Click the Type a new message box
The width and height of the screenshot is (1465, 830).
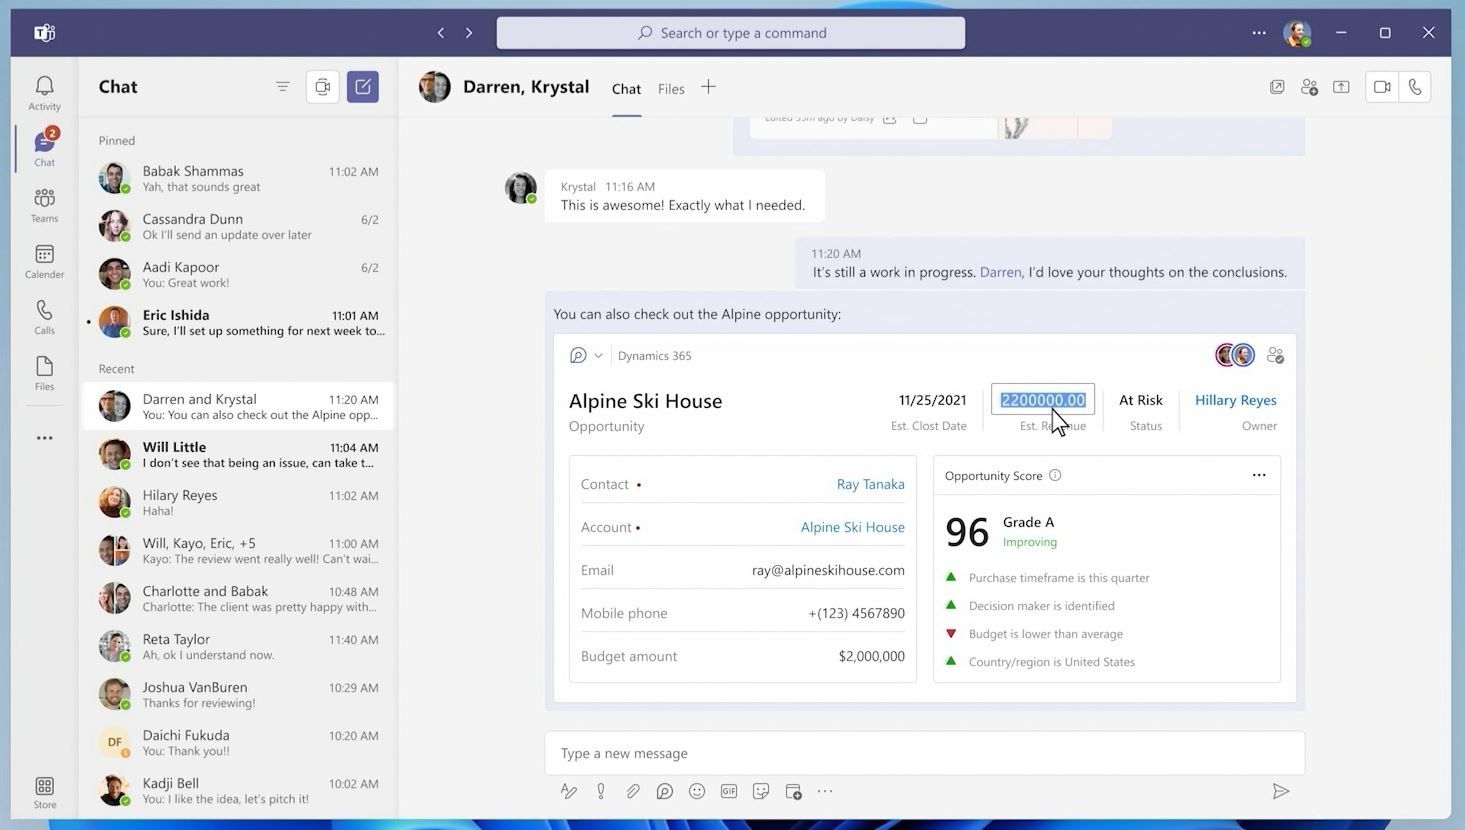pos(925,753)
